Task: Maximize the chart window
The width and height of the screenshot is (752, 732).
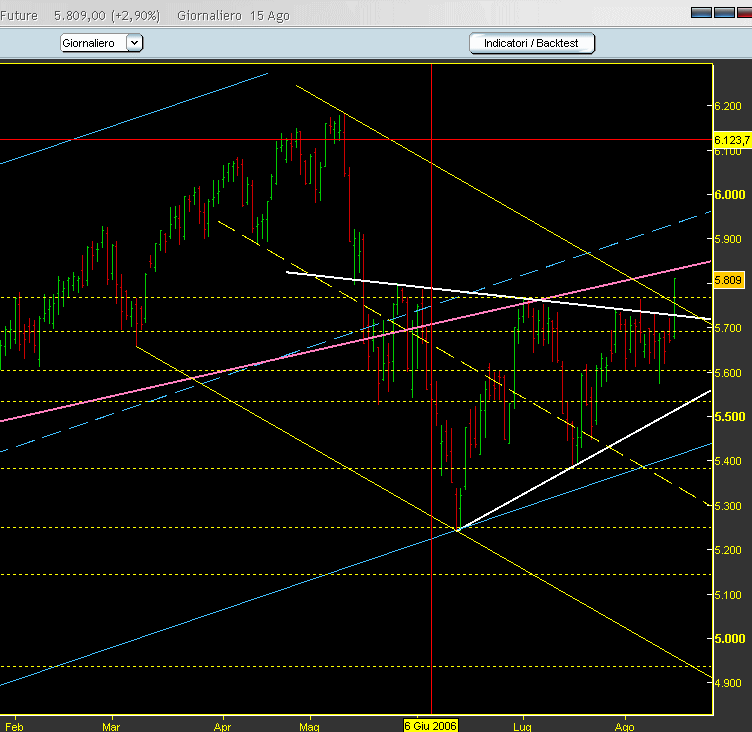Action: 724,12
